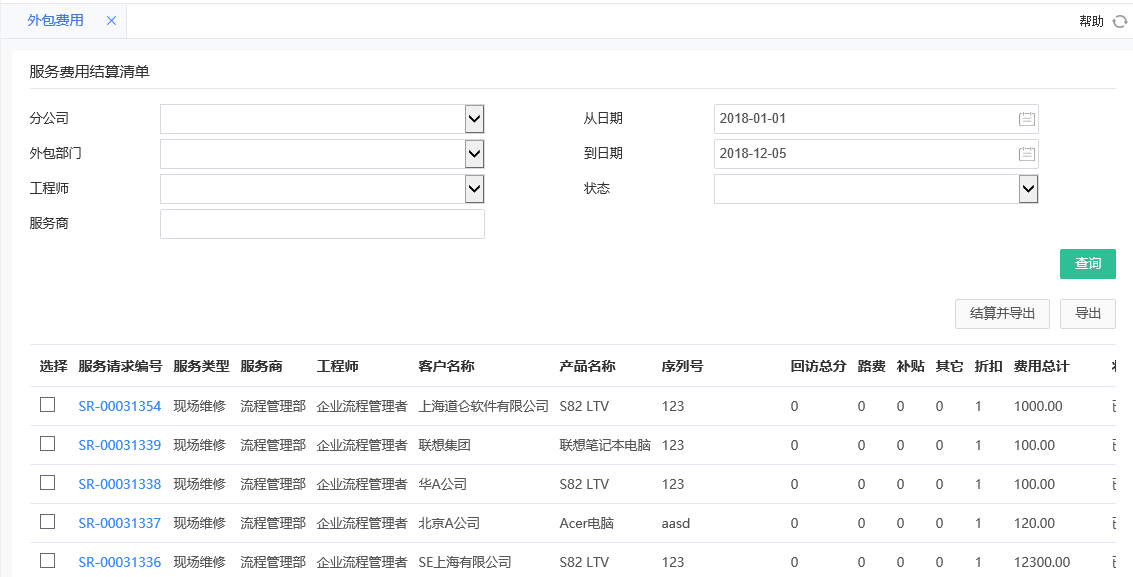Viewport: 1133px width, 577px height.
Task: Refresh the page using the refresh icon
Action: pyautogui.click(x=1122, y=20)
